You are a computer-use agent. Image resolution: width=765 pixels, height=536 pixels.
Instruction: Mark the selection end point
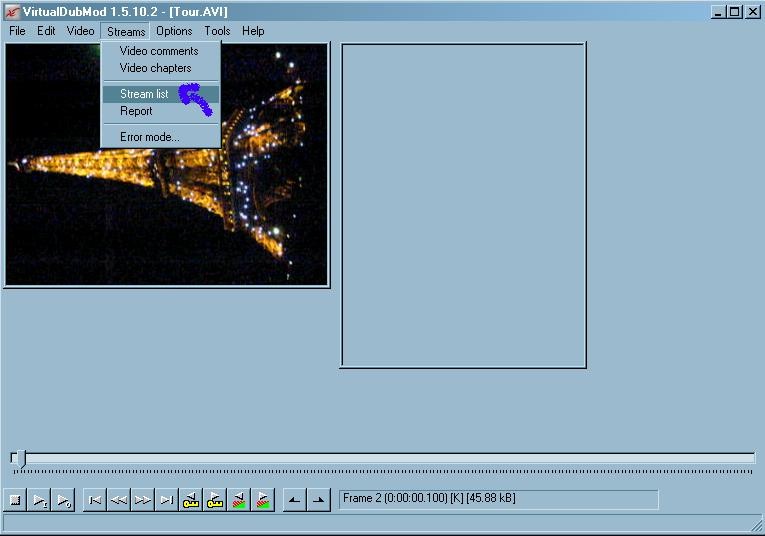pyautogui.click(x=319, y=500)
